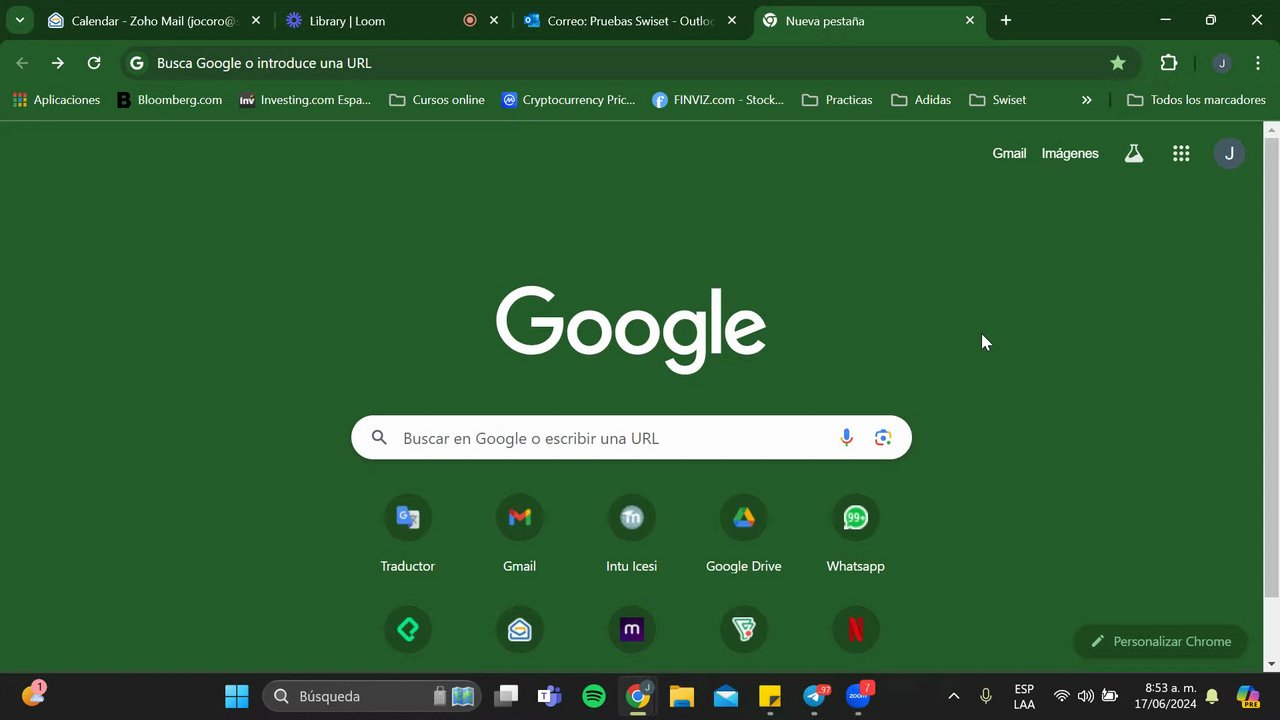The width and height of the screenshot is (1280, 720).
Task: Open Microsoft Teams from taskbar
Action: point(550,696)
